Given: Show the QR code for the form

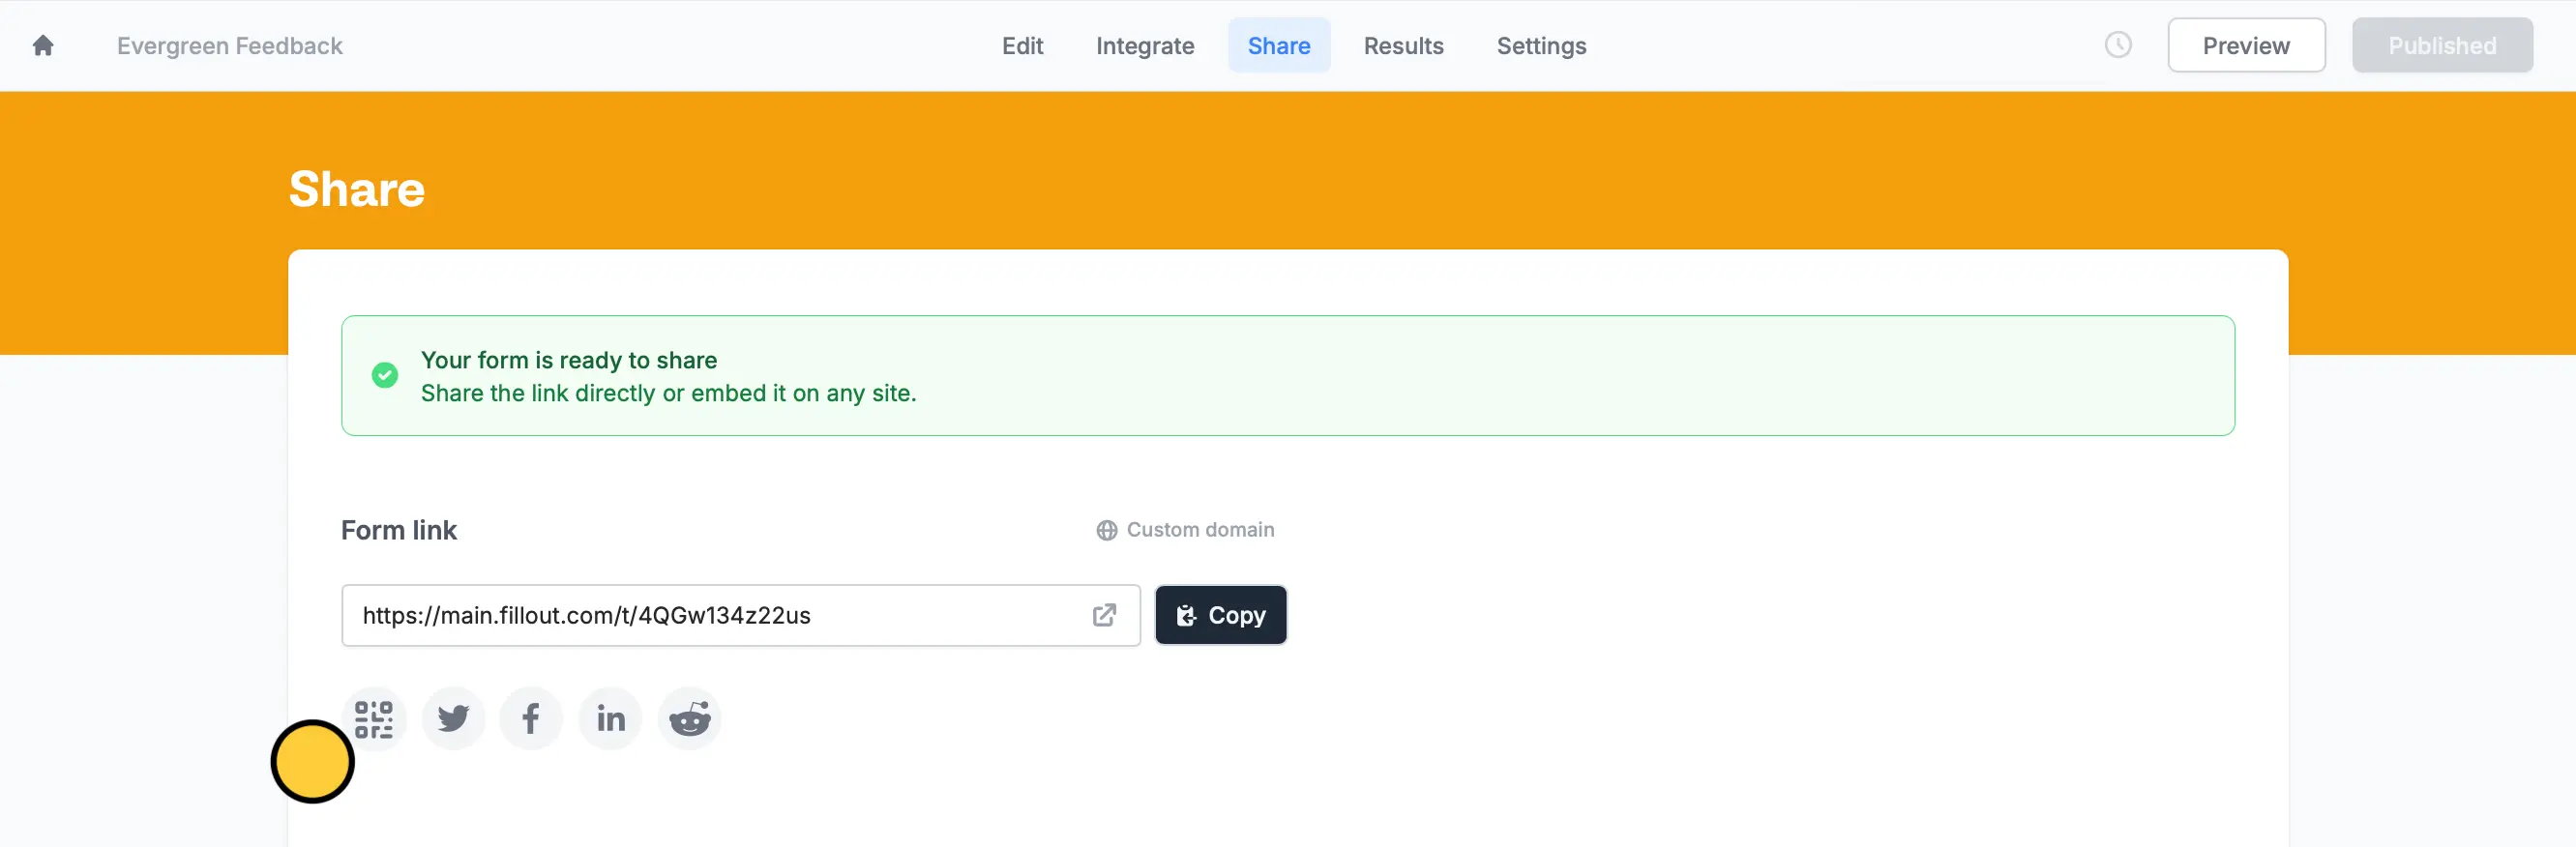Looking at the screenshot, I should point(374,718).
